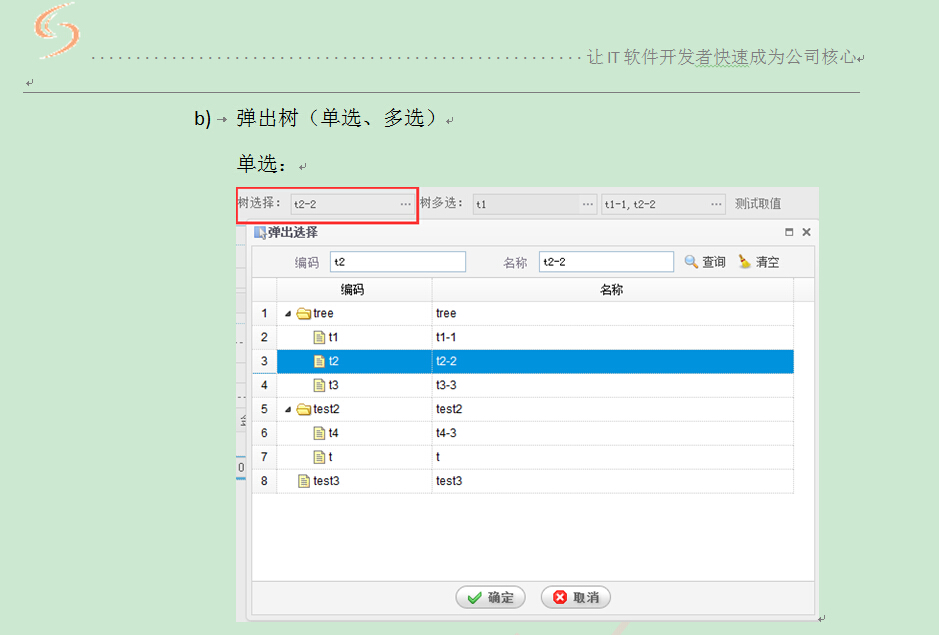Close the 弹出选择 dialog
This screenshot has height=635, width=939.
click(x=807, y=232)
